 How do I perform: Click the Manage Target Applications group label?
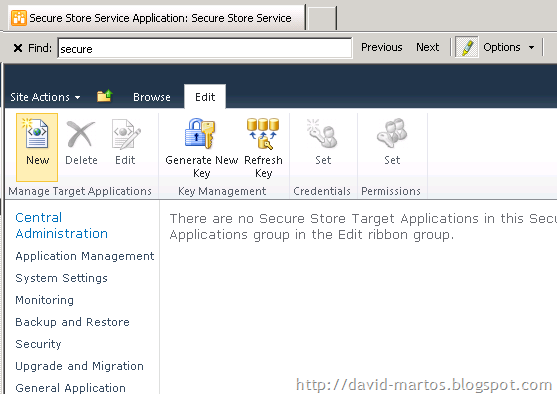tap(80, 191)
